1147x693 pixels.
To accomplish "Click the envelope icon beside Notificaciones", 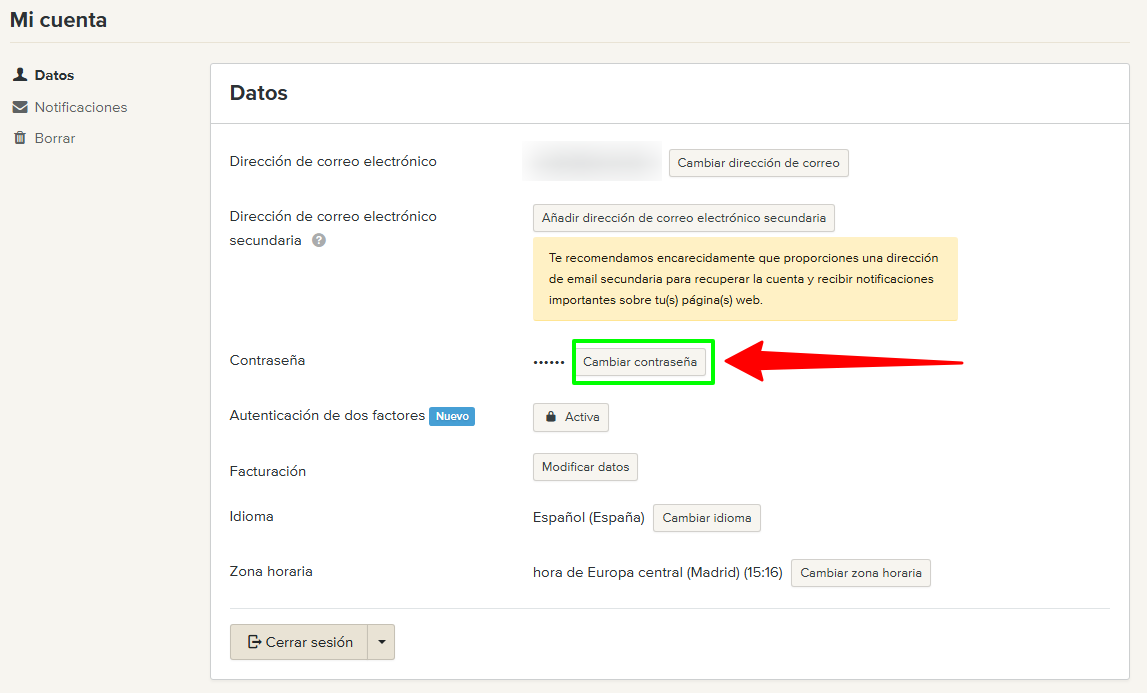I will [x=19, y=107].
